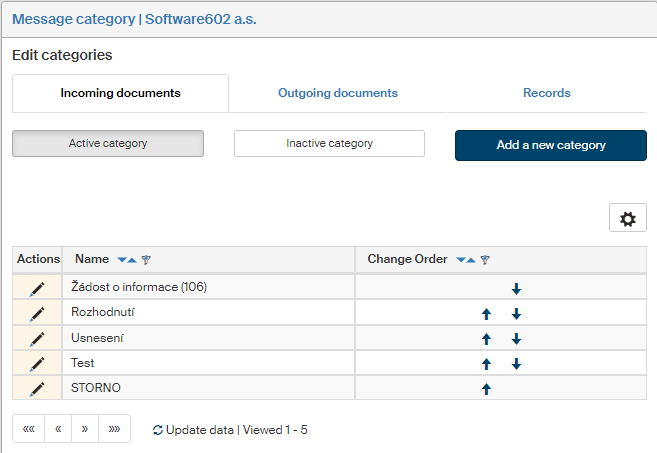Viewport: 657px width, 453px height.
Task: Switch to Outgoing documents tab
Action: coord(338,93)
